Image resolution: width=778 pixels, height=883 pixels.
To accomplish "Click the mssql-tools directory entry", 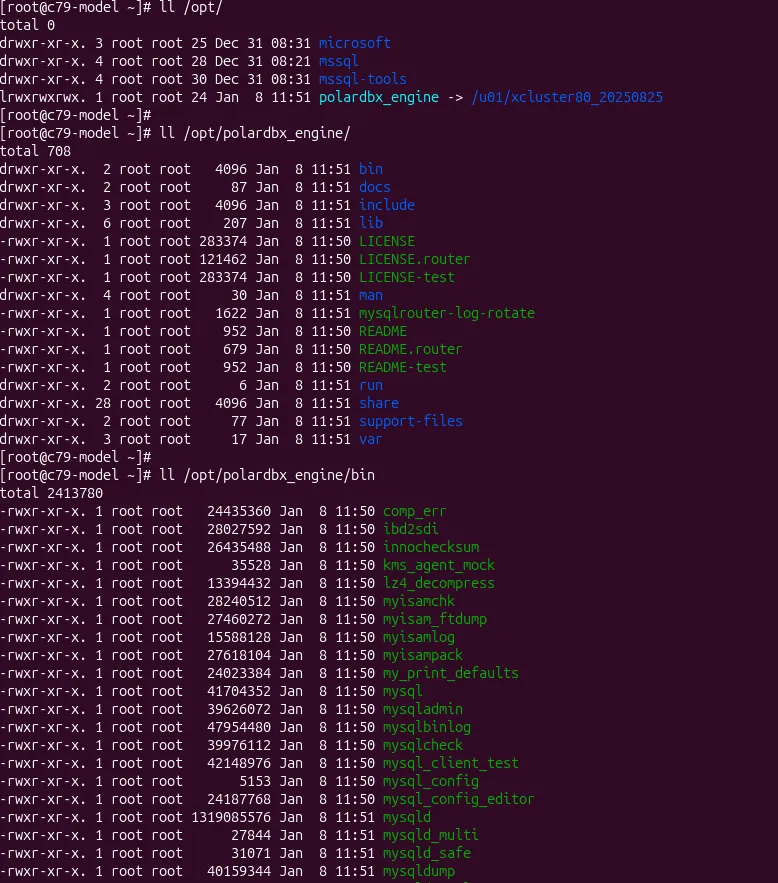I will pos(362,79).
